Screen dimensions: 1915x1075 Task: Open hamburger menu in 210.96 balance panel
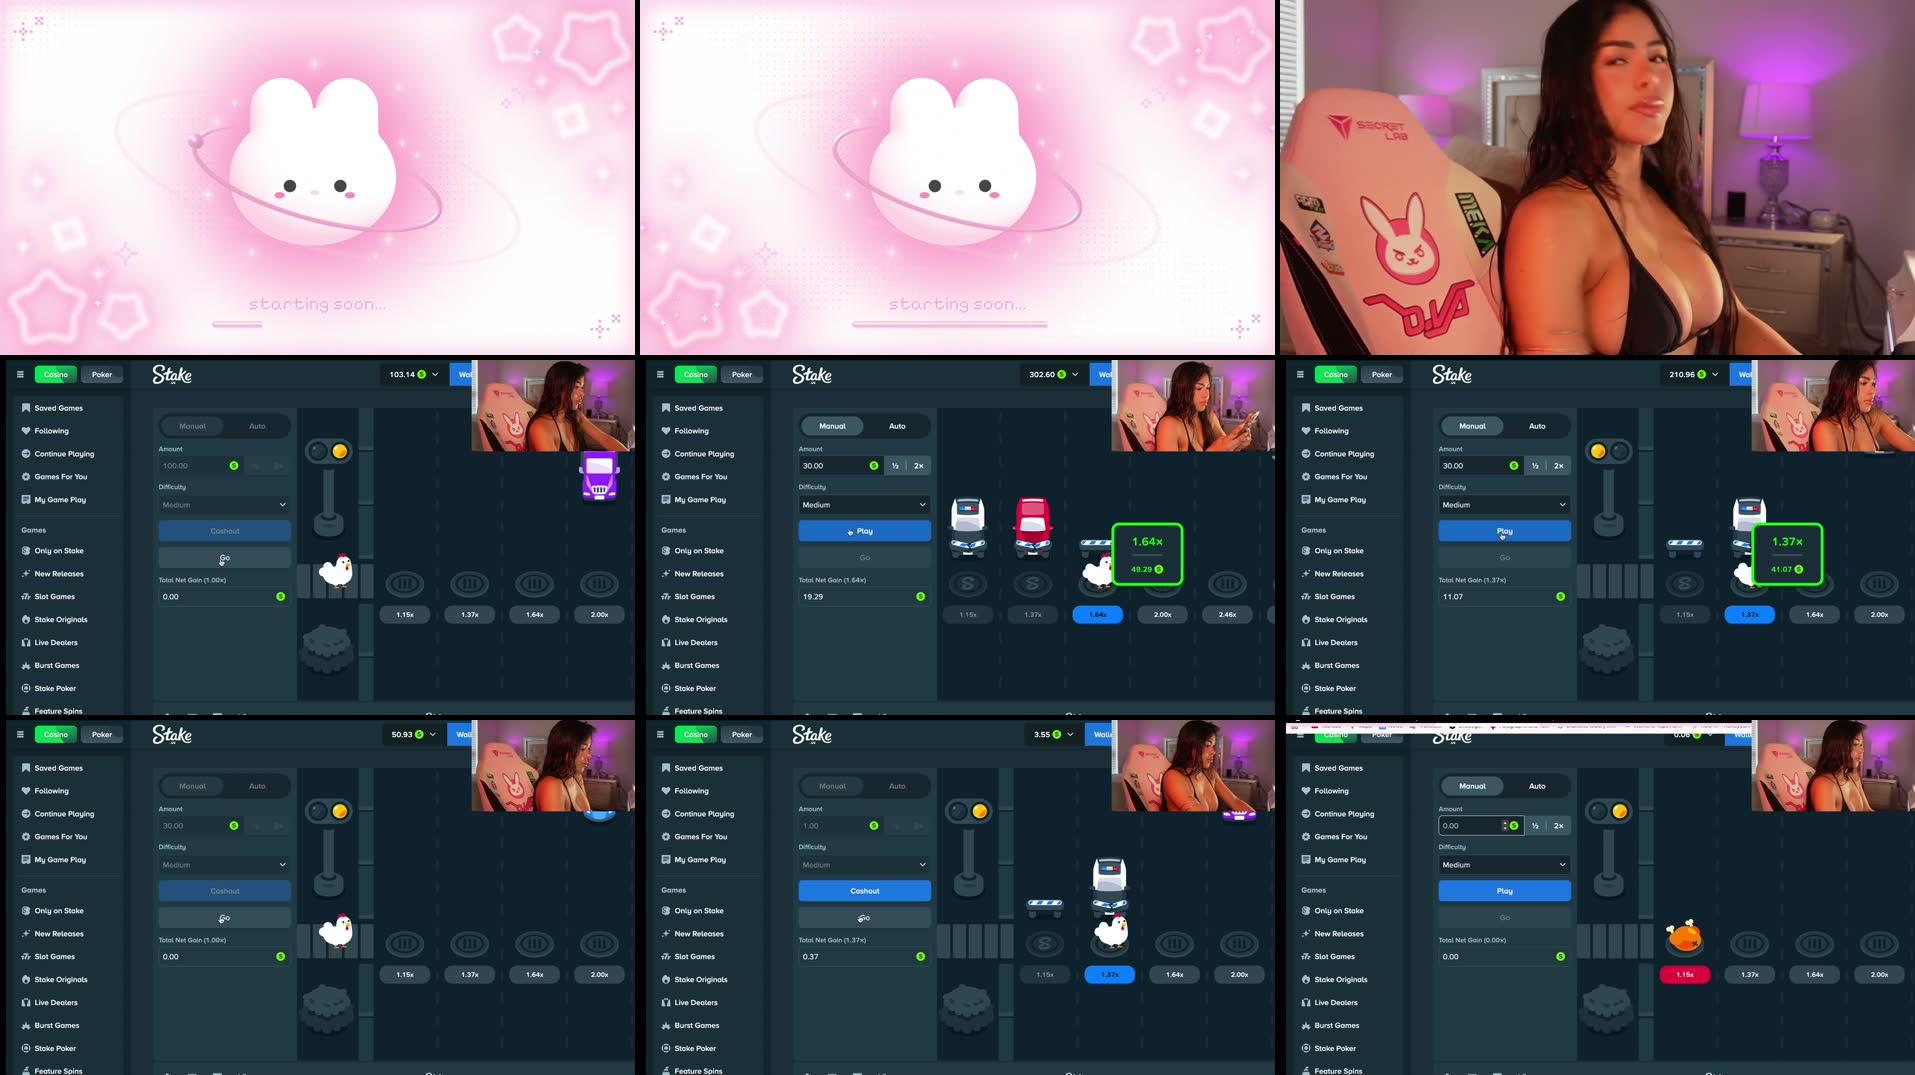1300,374
